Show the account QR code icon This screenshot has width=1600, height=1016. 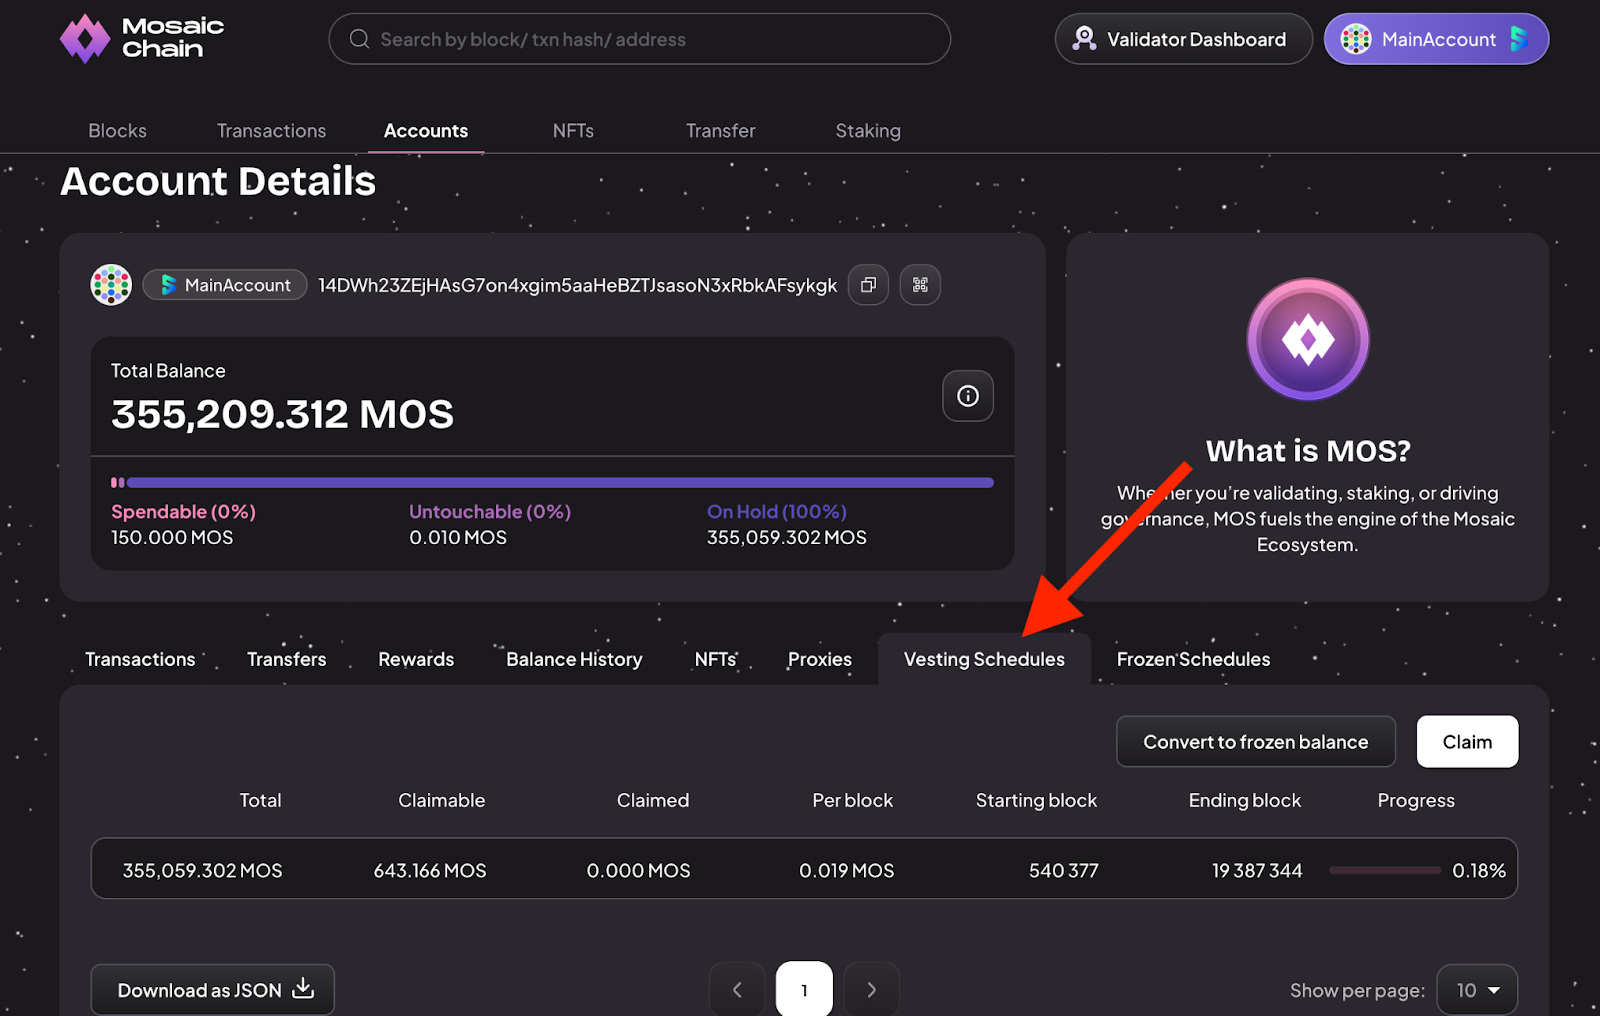pyautogui.click(x=920, y=285)
